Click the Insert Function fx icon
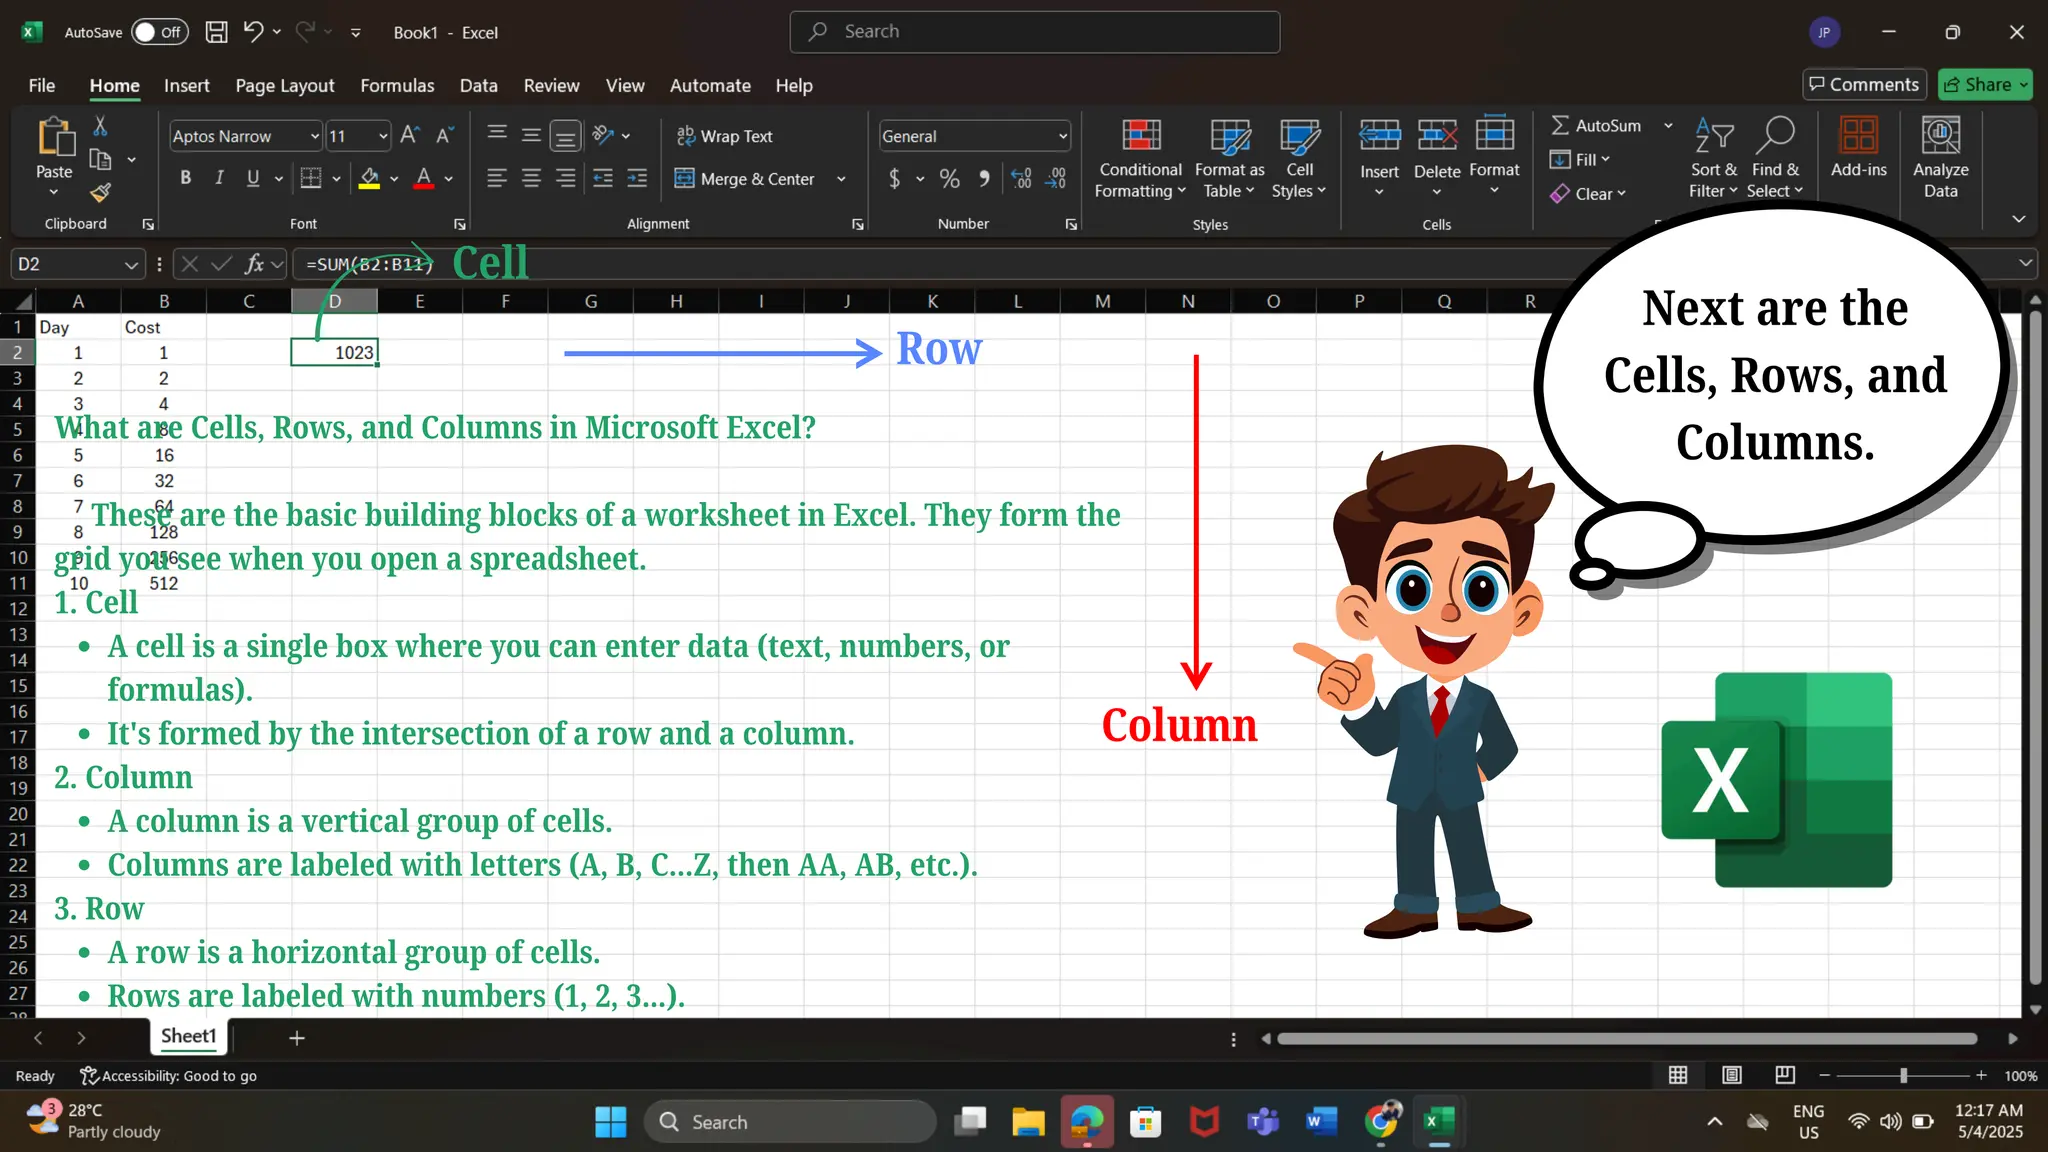 coord(255,264)
